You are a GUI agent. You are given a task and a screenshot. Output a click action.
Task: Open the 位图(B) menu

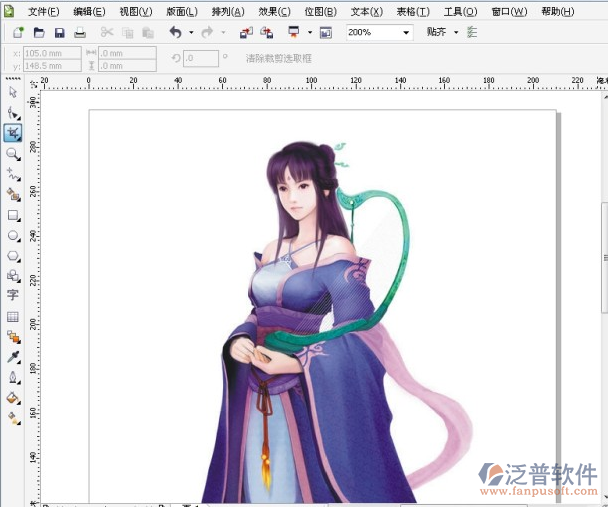point(320,11)
